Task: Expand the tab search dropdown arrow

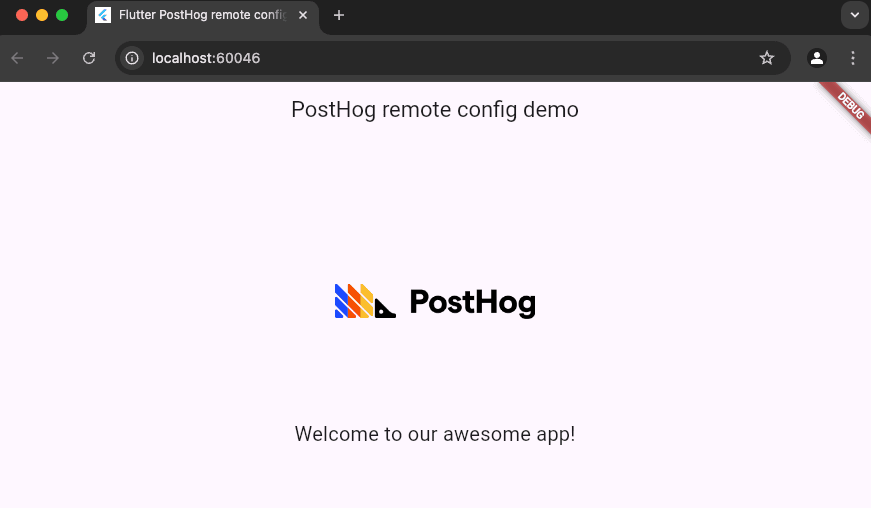Action: coord(854,15)
